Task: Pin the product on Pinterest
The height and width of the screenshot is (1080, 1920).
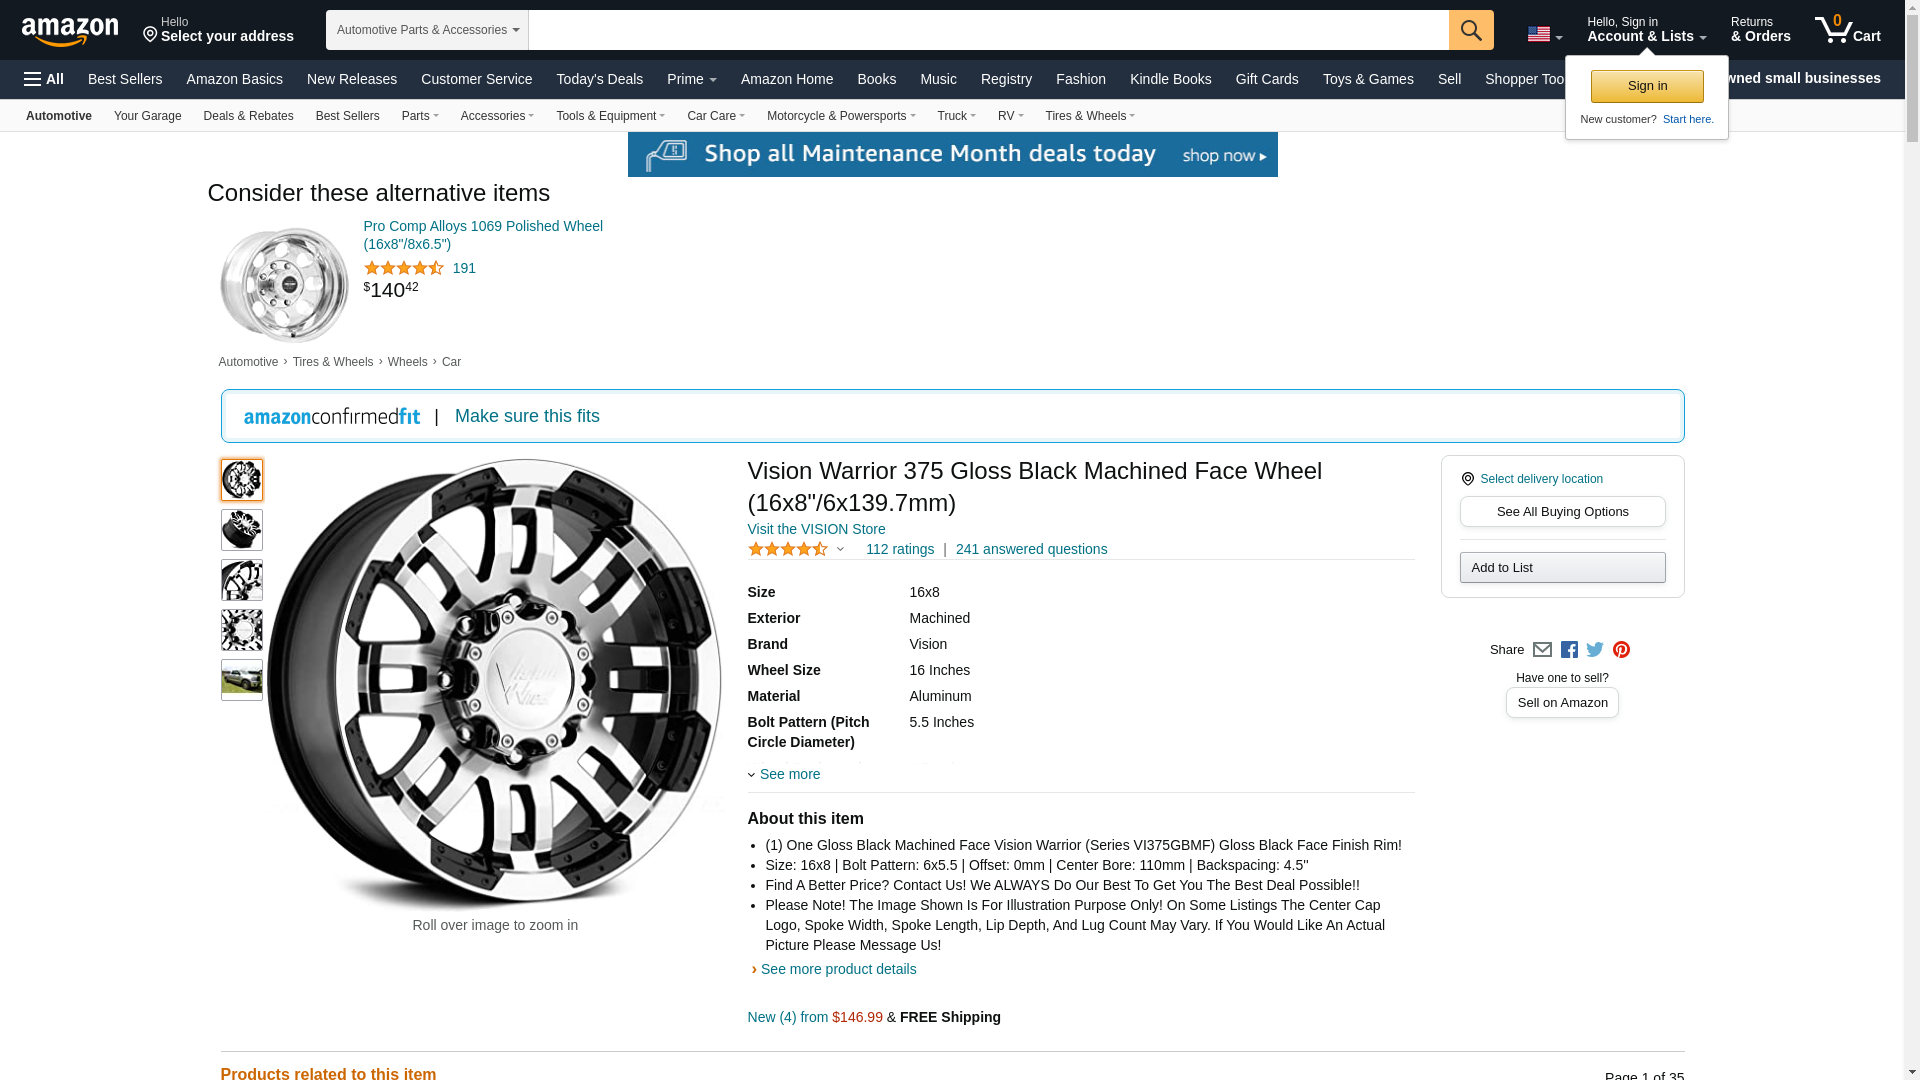Action: (x=1621, y=650)
